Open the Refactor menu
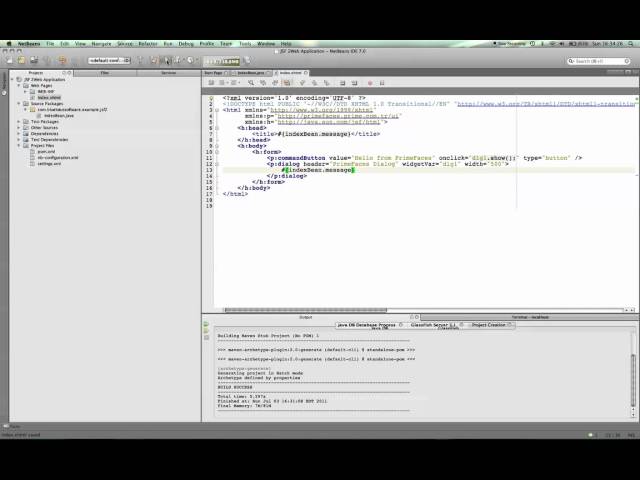The image size is (640, 480). pyautogui.click(x=148, y=44)
